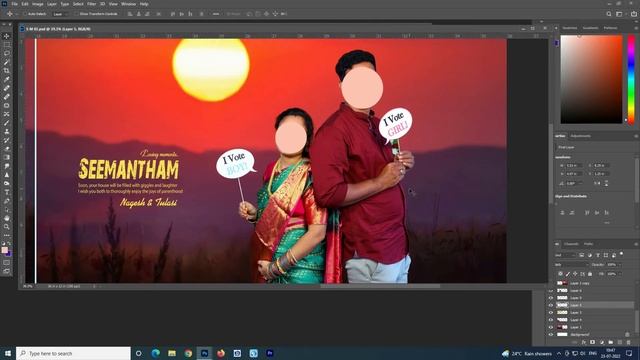Viewport: 640px width, 360px height.
Task: Select the Move tool
Action: [x=7, y=36]
